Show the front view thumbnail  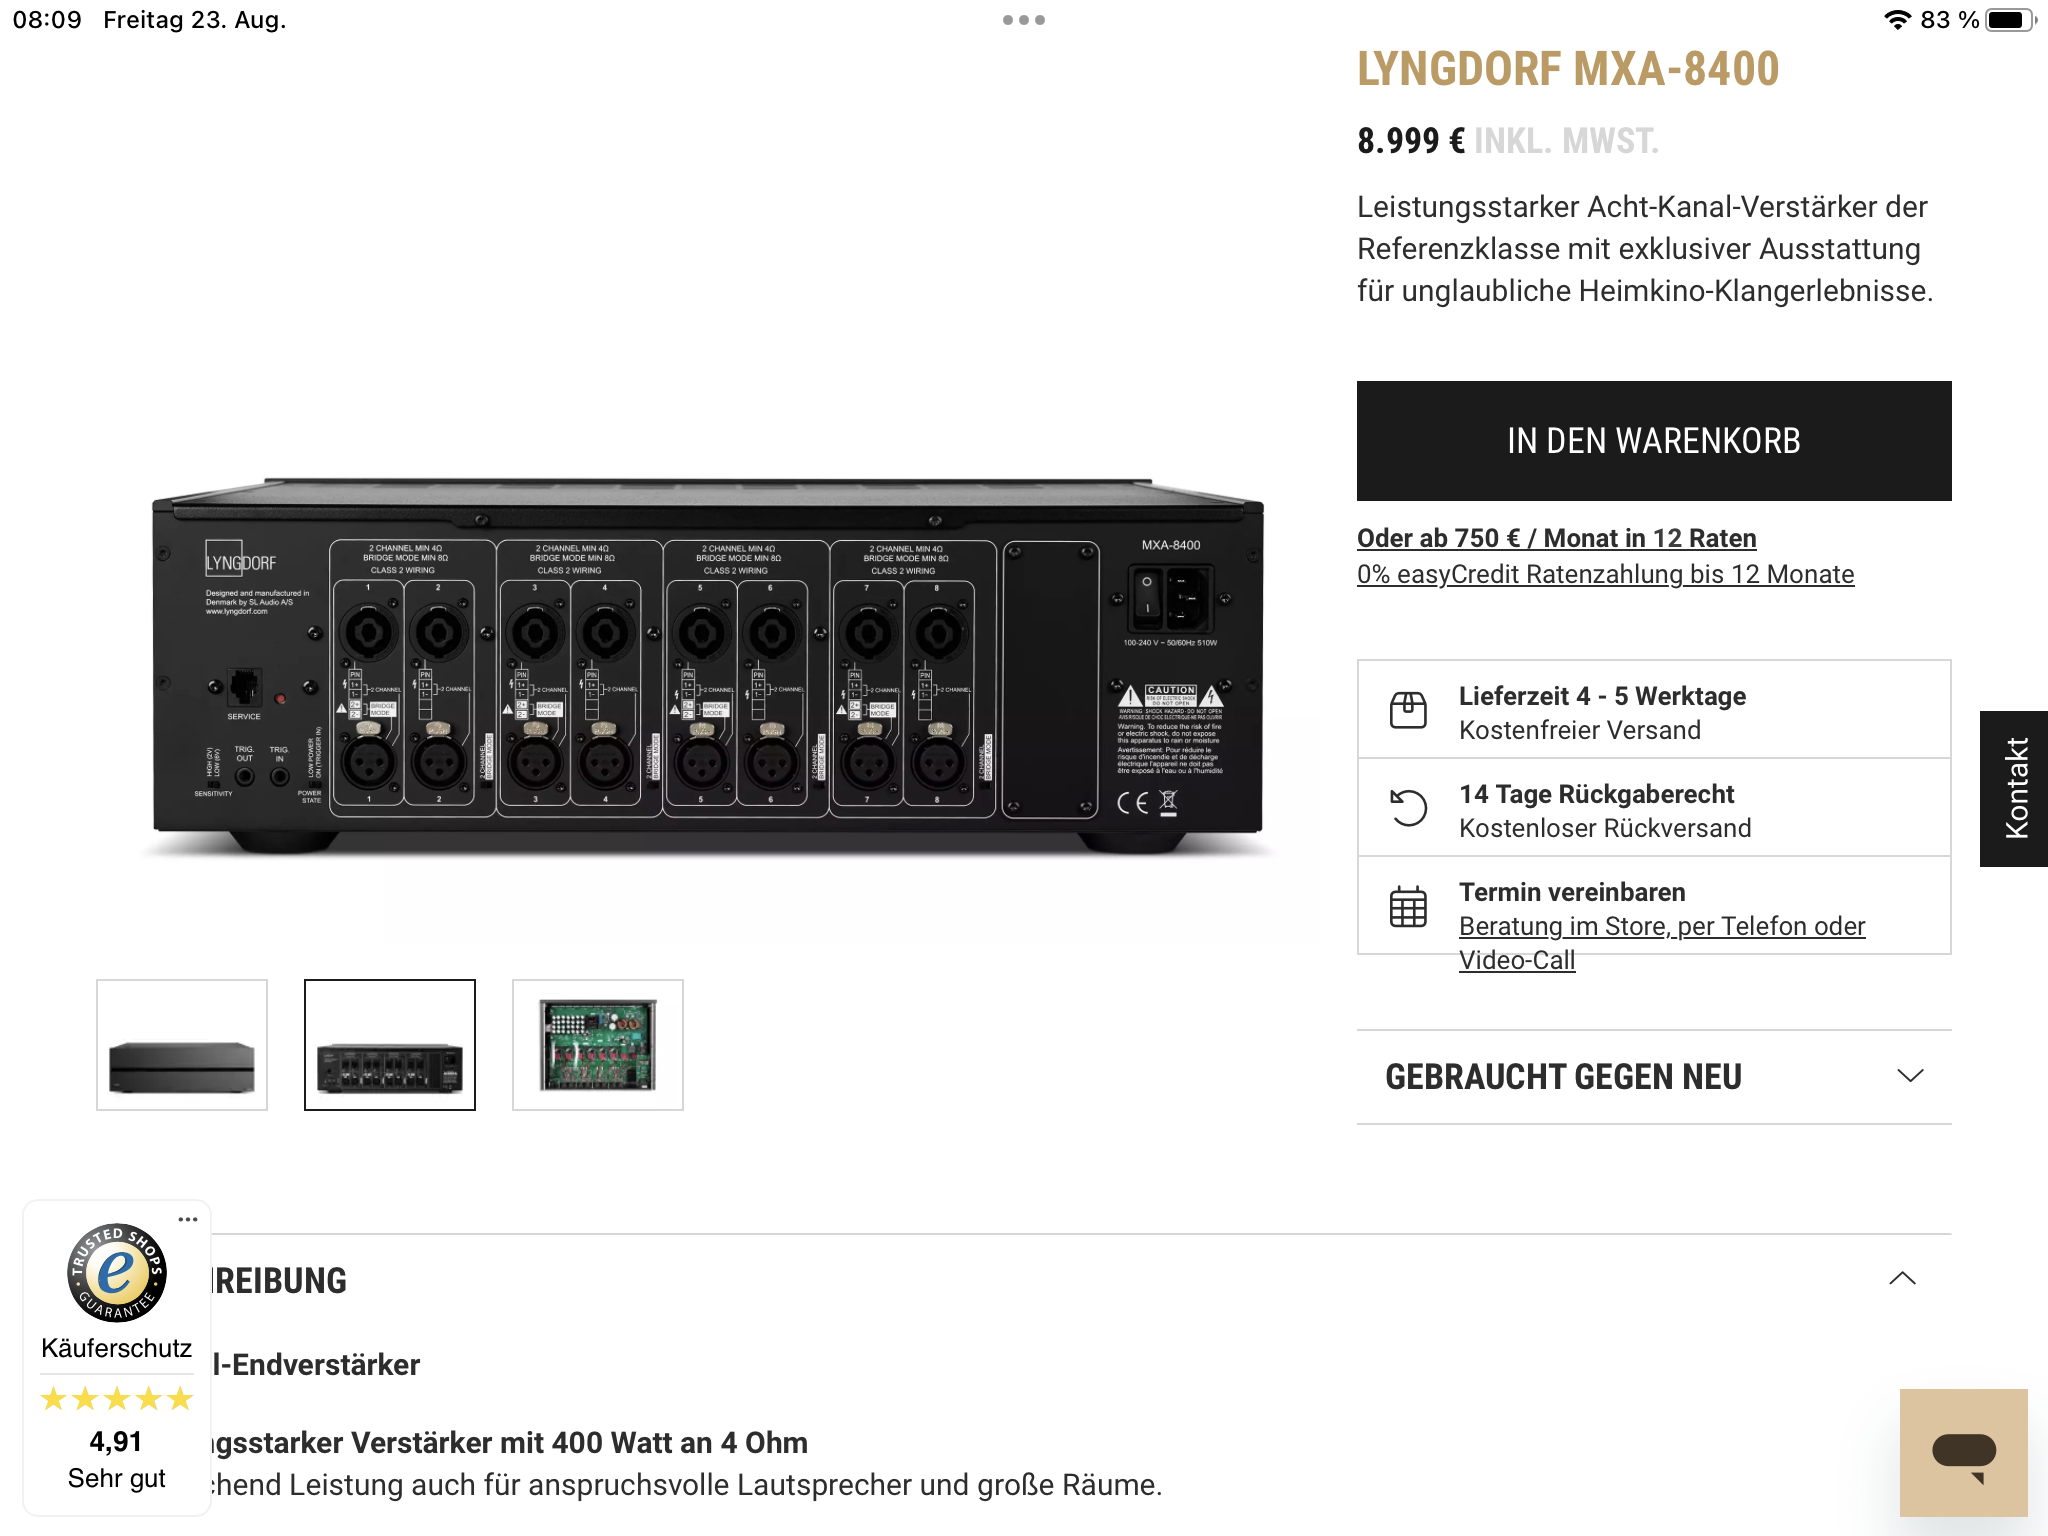(x=182, y=1045)
